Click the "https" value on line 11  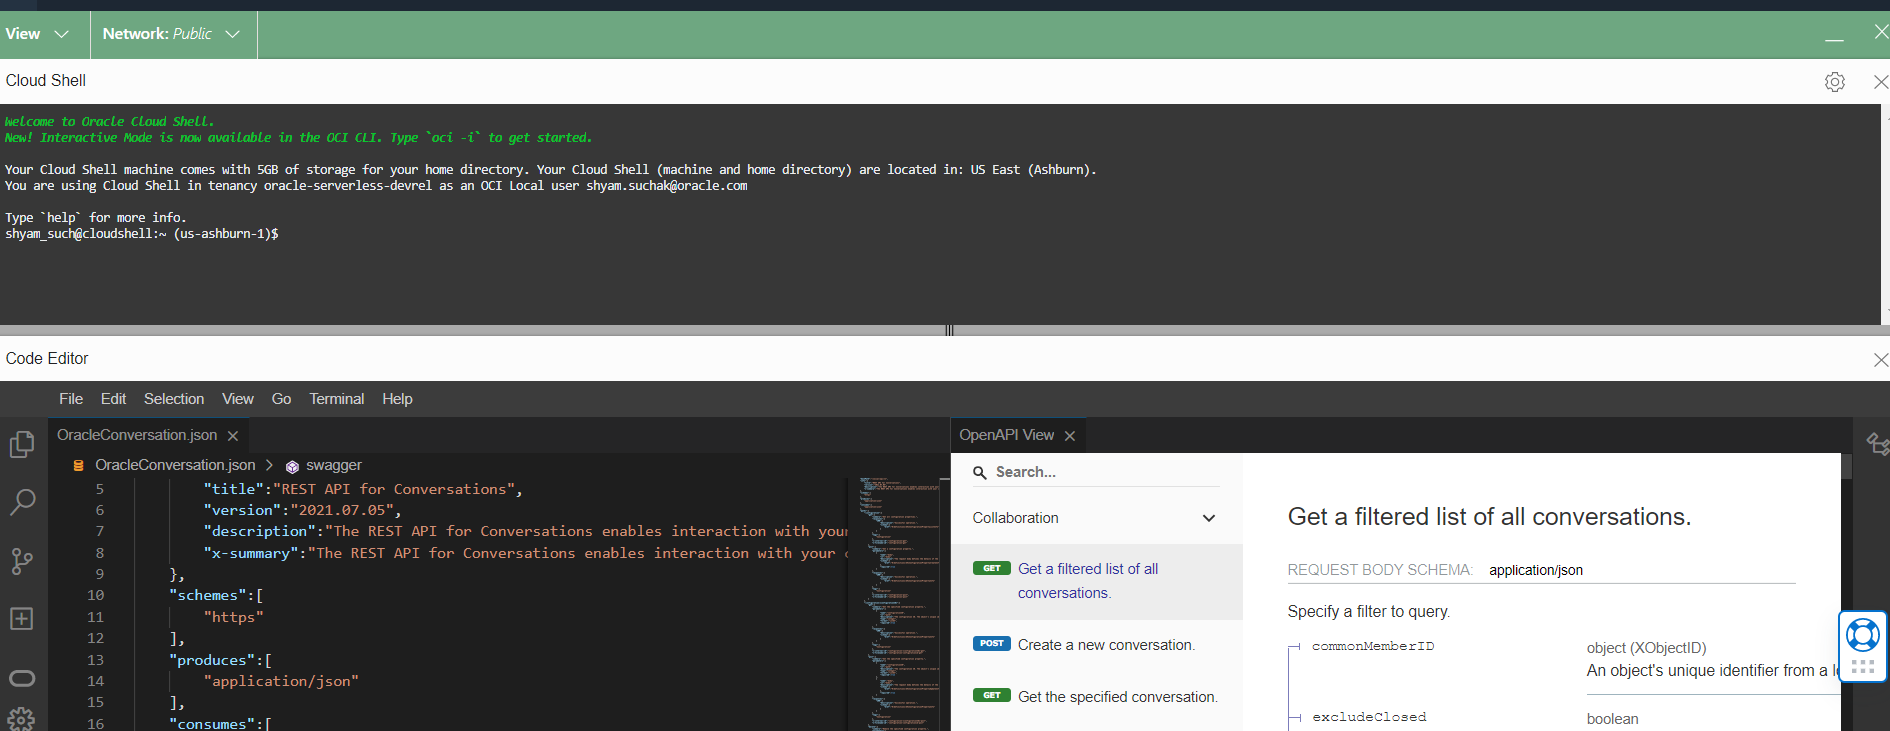tap(233, 618)
